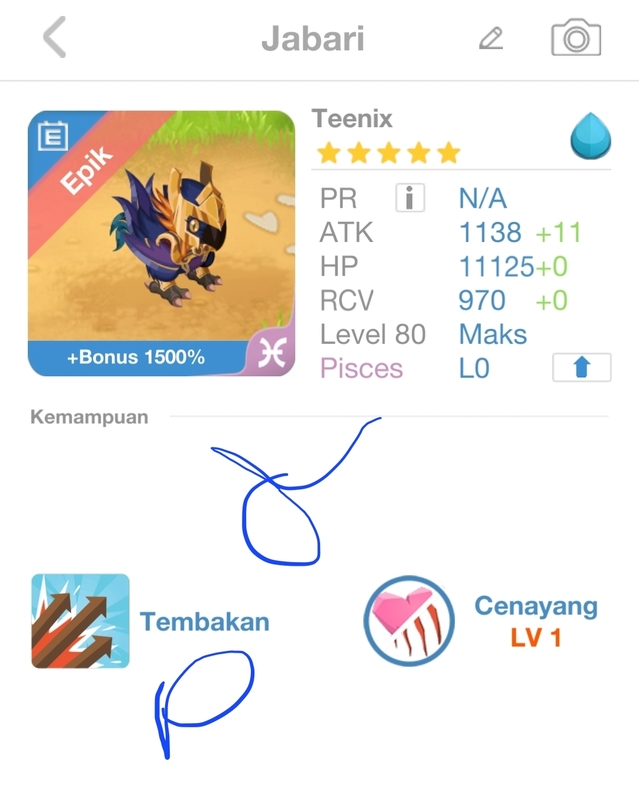Select the Tembakan ability label
639x800 pixels.
tap(205, 621)
